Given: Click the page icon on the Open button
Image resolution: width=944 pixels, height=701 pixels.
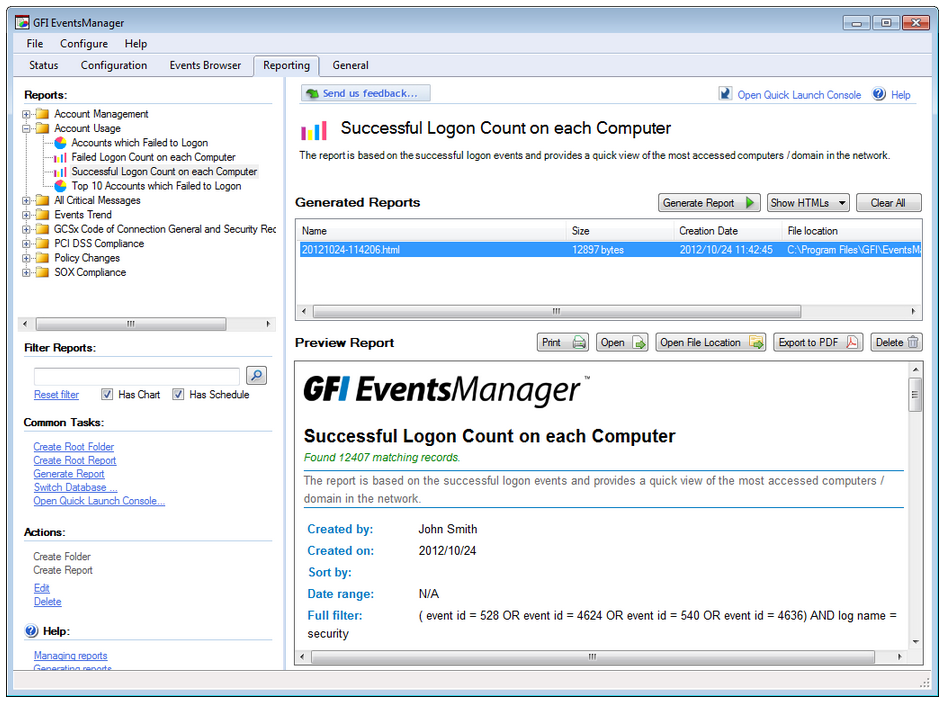Looking at the screenshot, I should [639, 343].
